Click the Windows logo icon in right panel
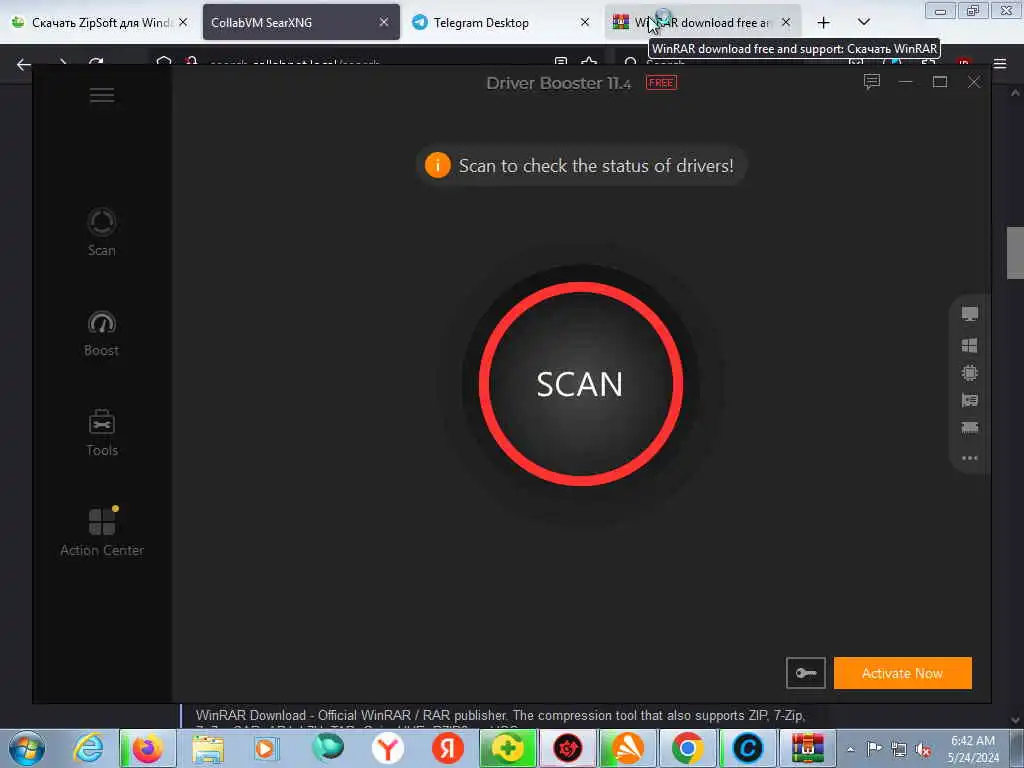Viewport: 1024px width, 768px height. tap(970, 345)
